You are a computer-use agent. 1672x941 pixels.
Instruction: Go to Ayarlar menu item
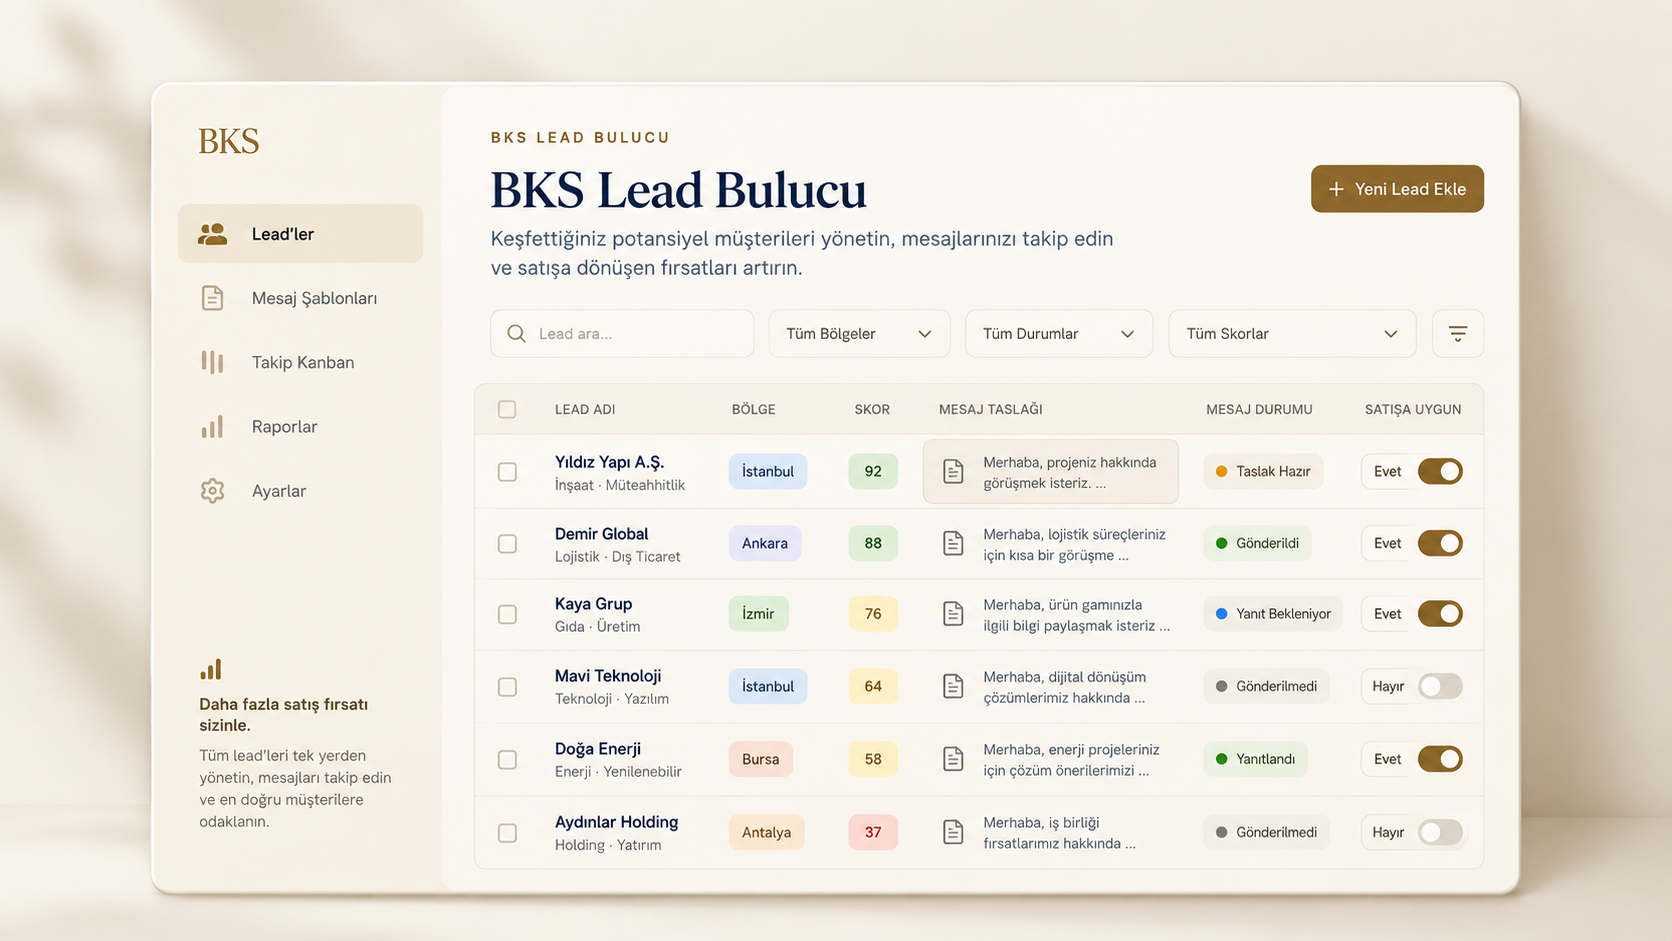point(300,491)
